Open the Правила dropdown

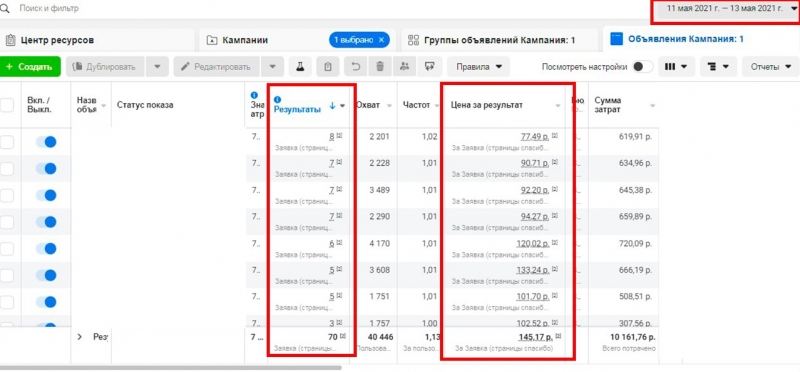pyautogui.click(x=479, y=67)
